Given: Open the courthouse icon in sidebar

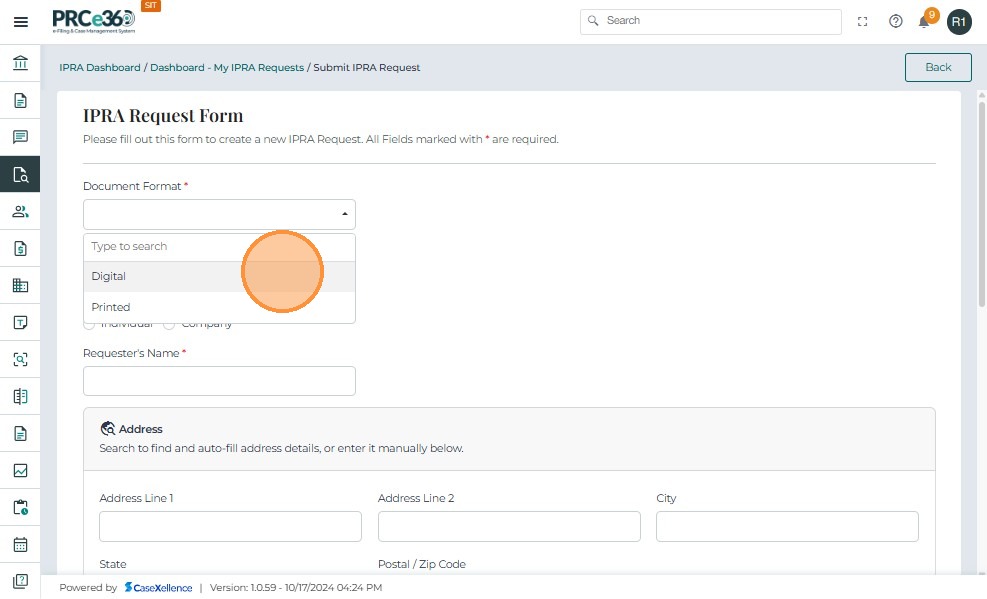Looking at the screenshot, I should tap(20, 64).
